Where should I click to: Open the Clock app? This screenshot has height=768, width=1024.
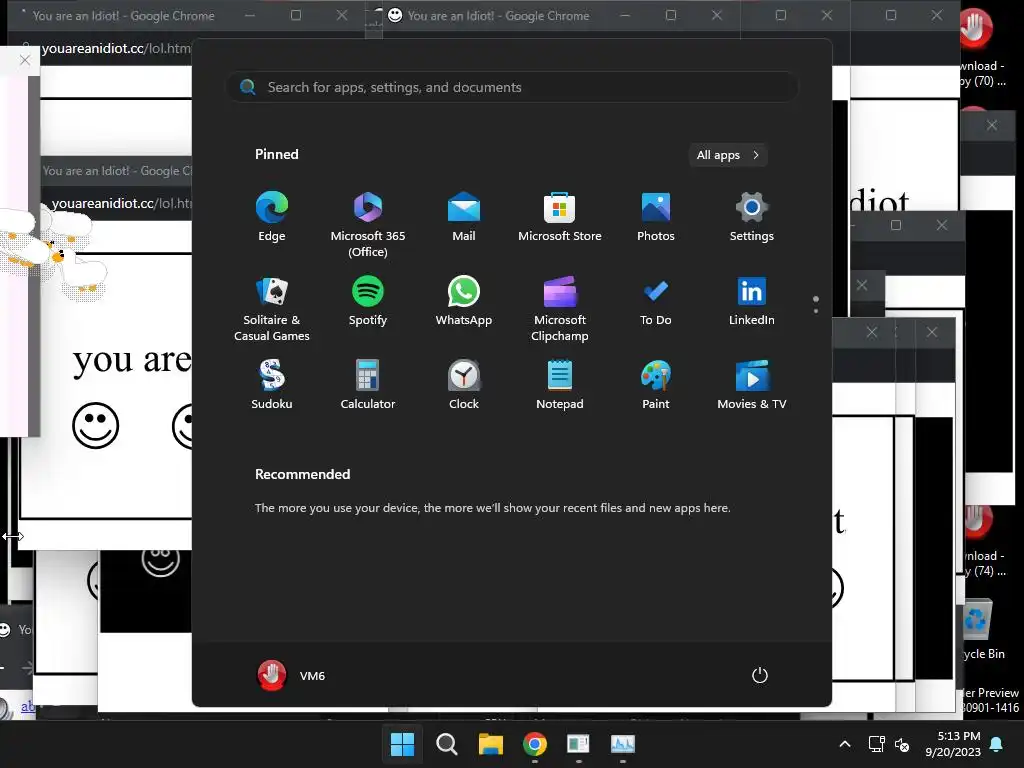coord(464,385)
